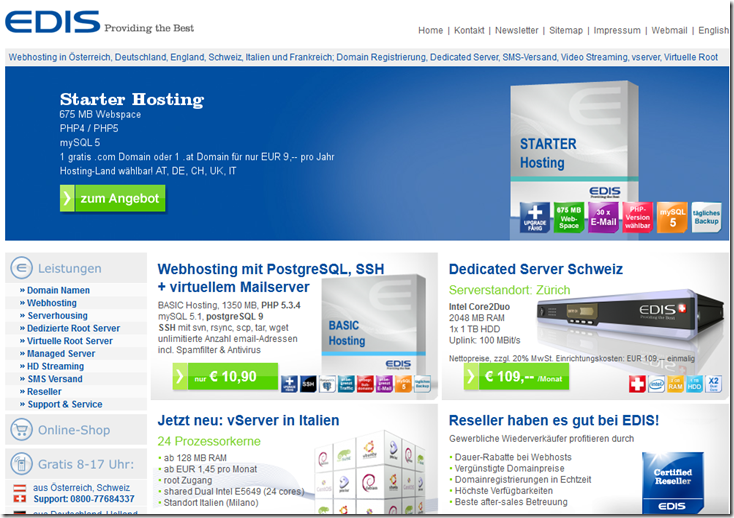Open Dedizierte Root Server link
The image size is (734, 518).
[x=73, y=328]
